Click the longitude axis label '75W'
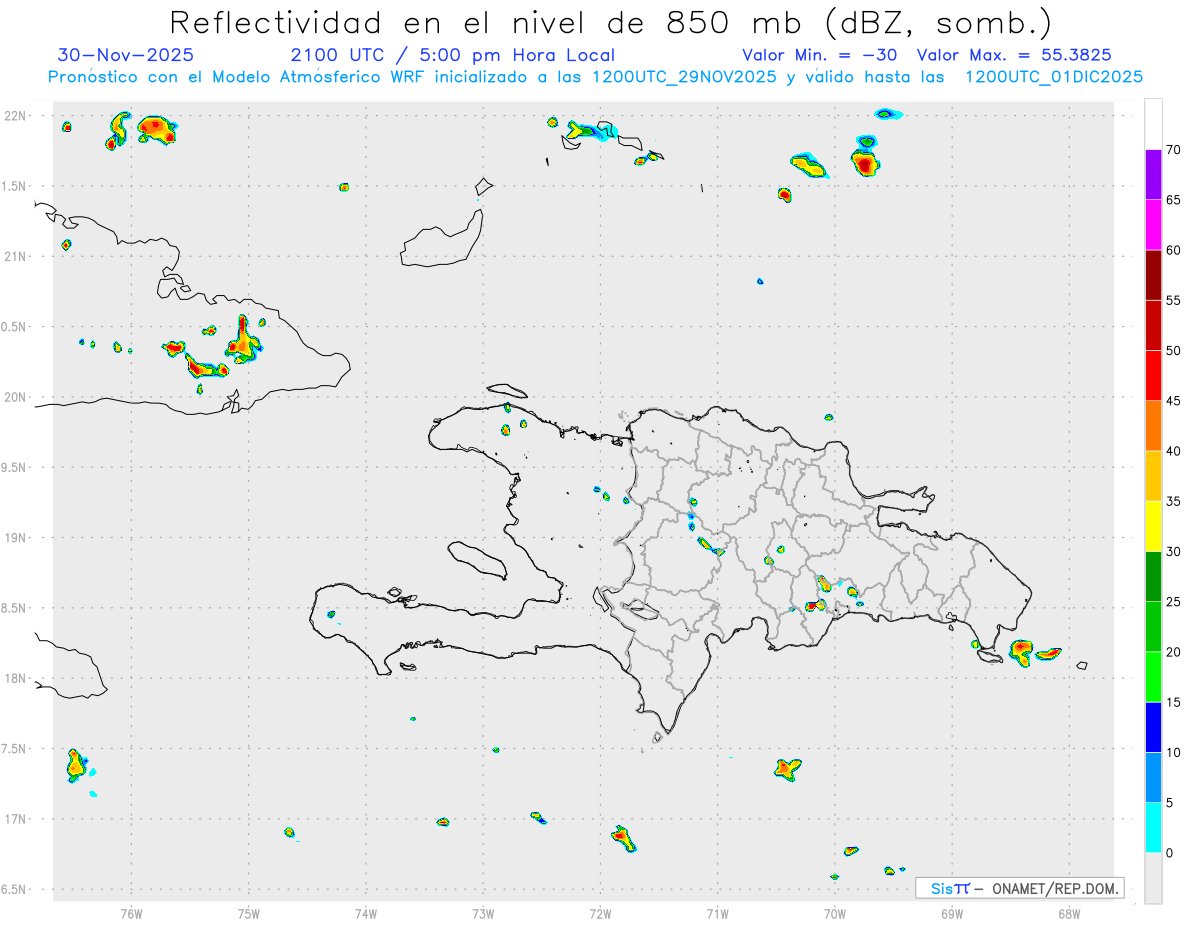 click(249, 913)
